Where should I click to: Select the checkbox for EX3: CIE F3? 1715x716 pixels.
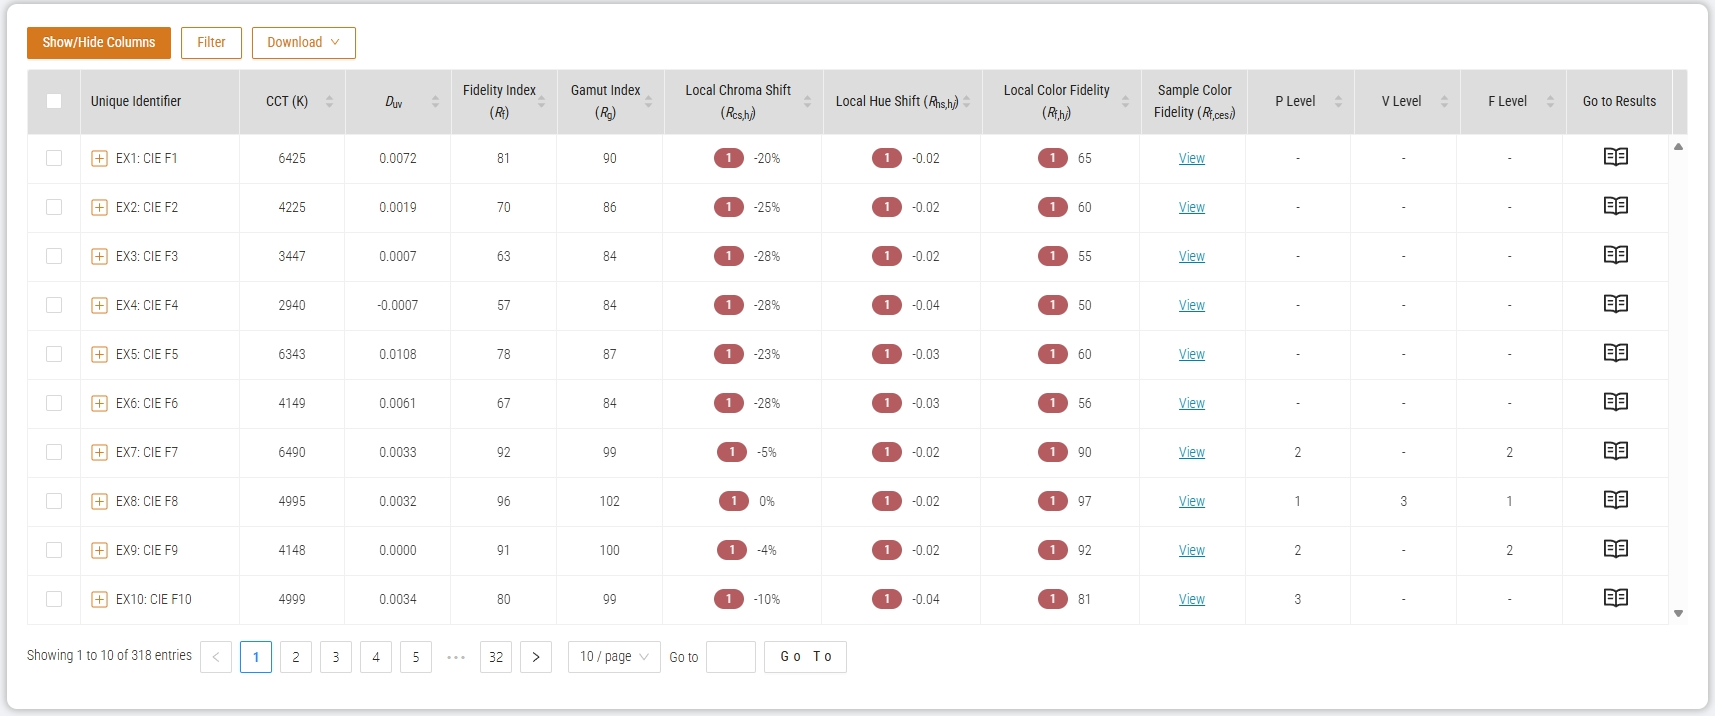54,256
